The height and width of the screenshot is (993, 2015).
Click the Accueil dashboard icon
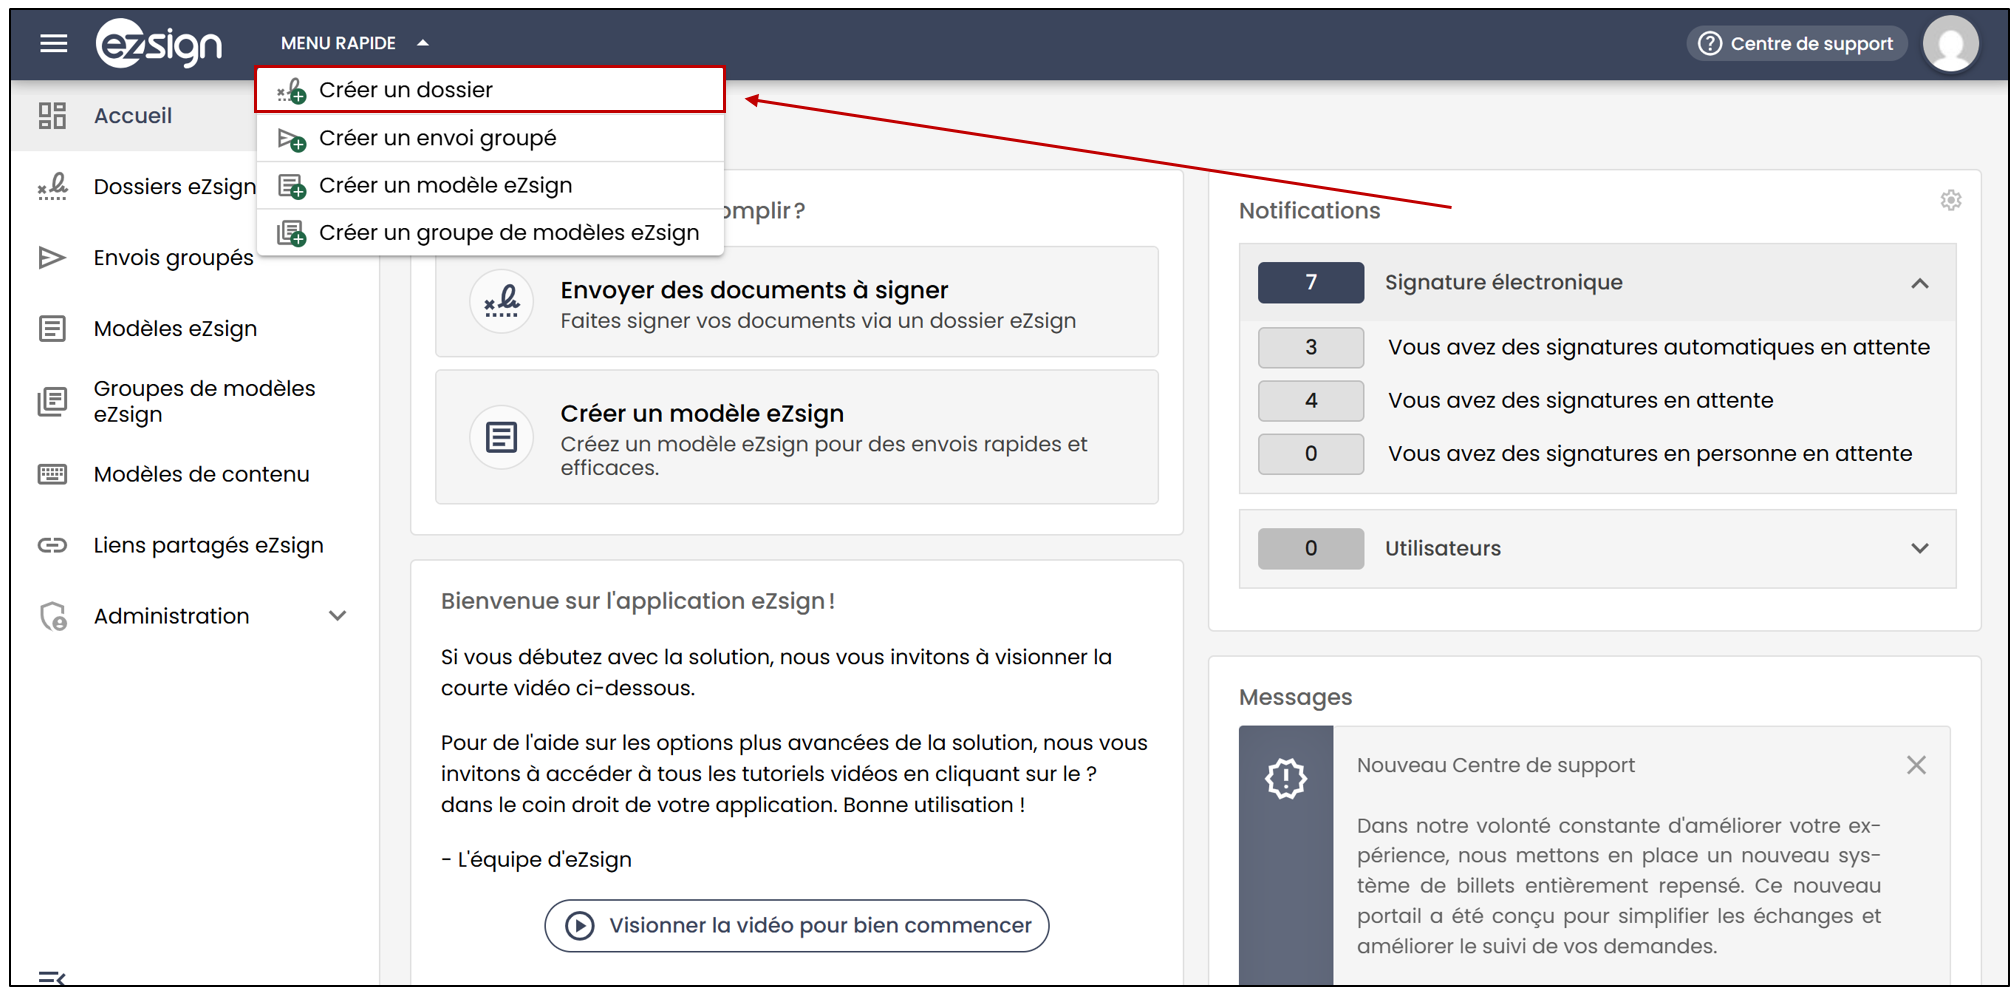click(x=52, y=116)
